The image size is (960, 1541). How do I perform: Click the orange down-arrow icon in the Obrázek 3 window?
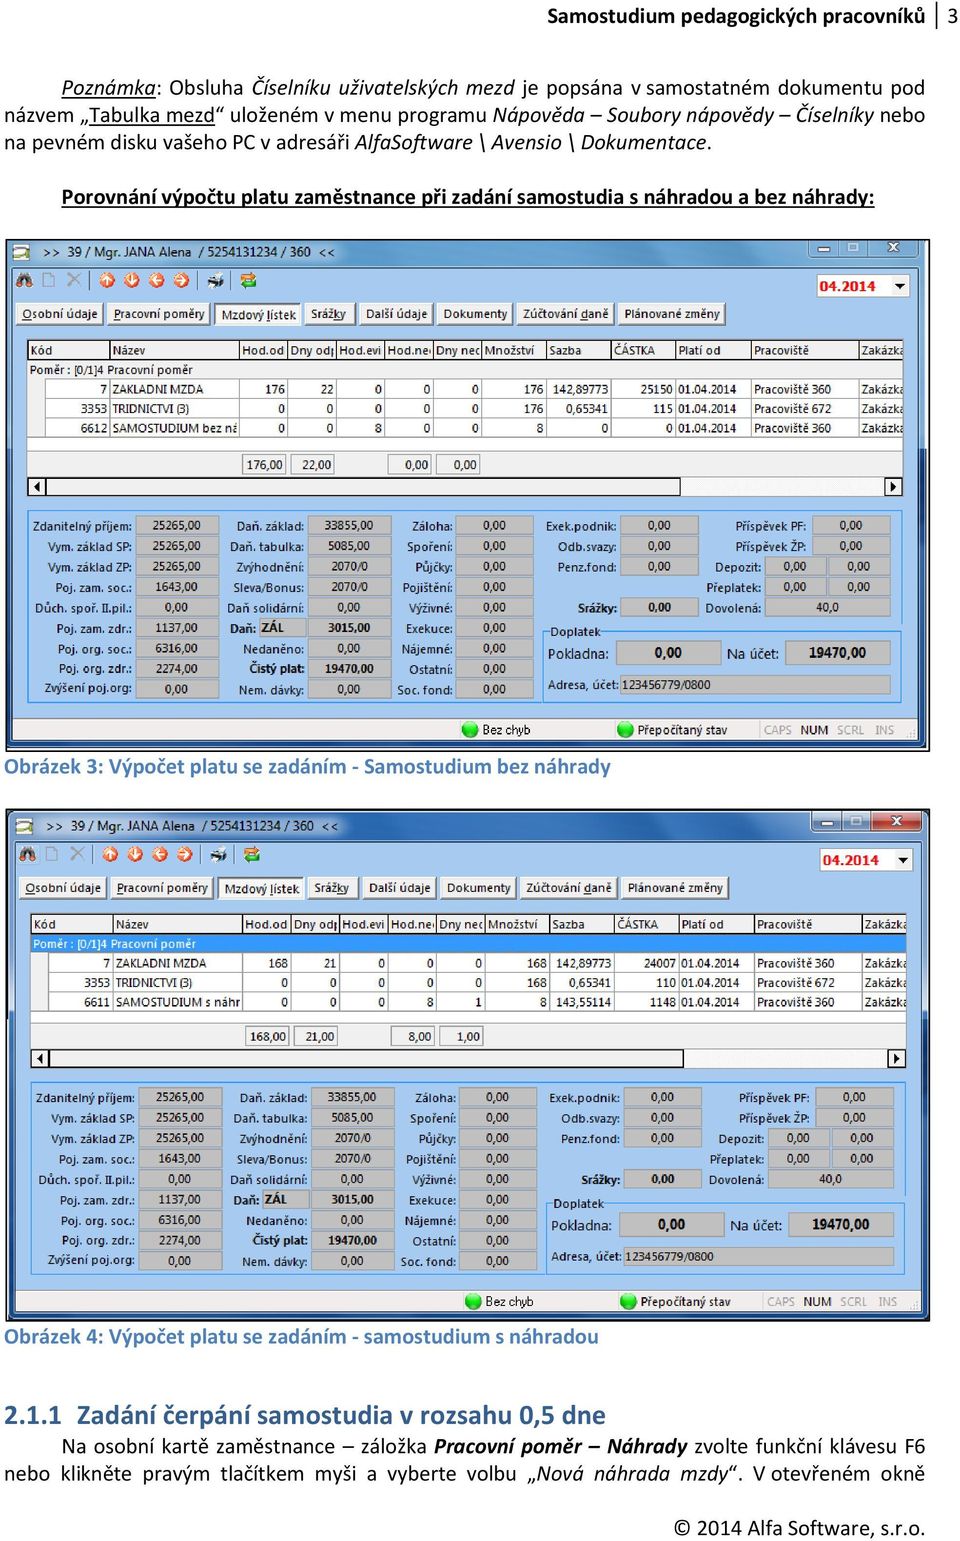(x=131, y=281)
